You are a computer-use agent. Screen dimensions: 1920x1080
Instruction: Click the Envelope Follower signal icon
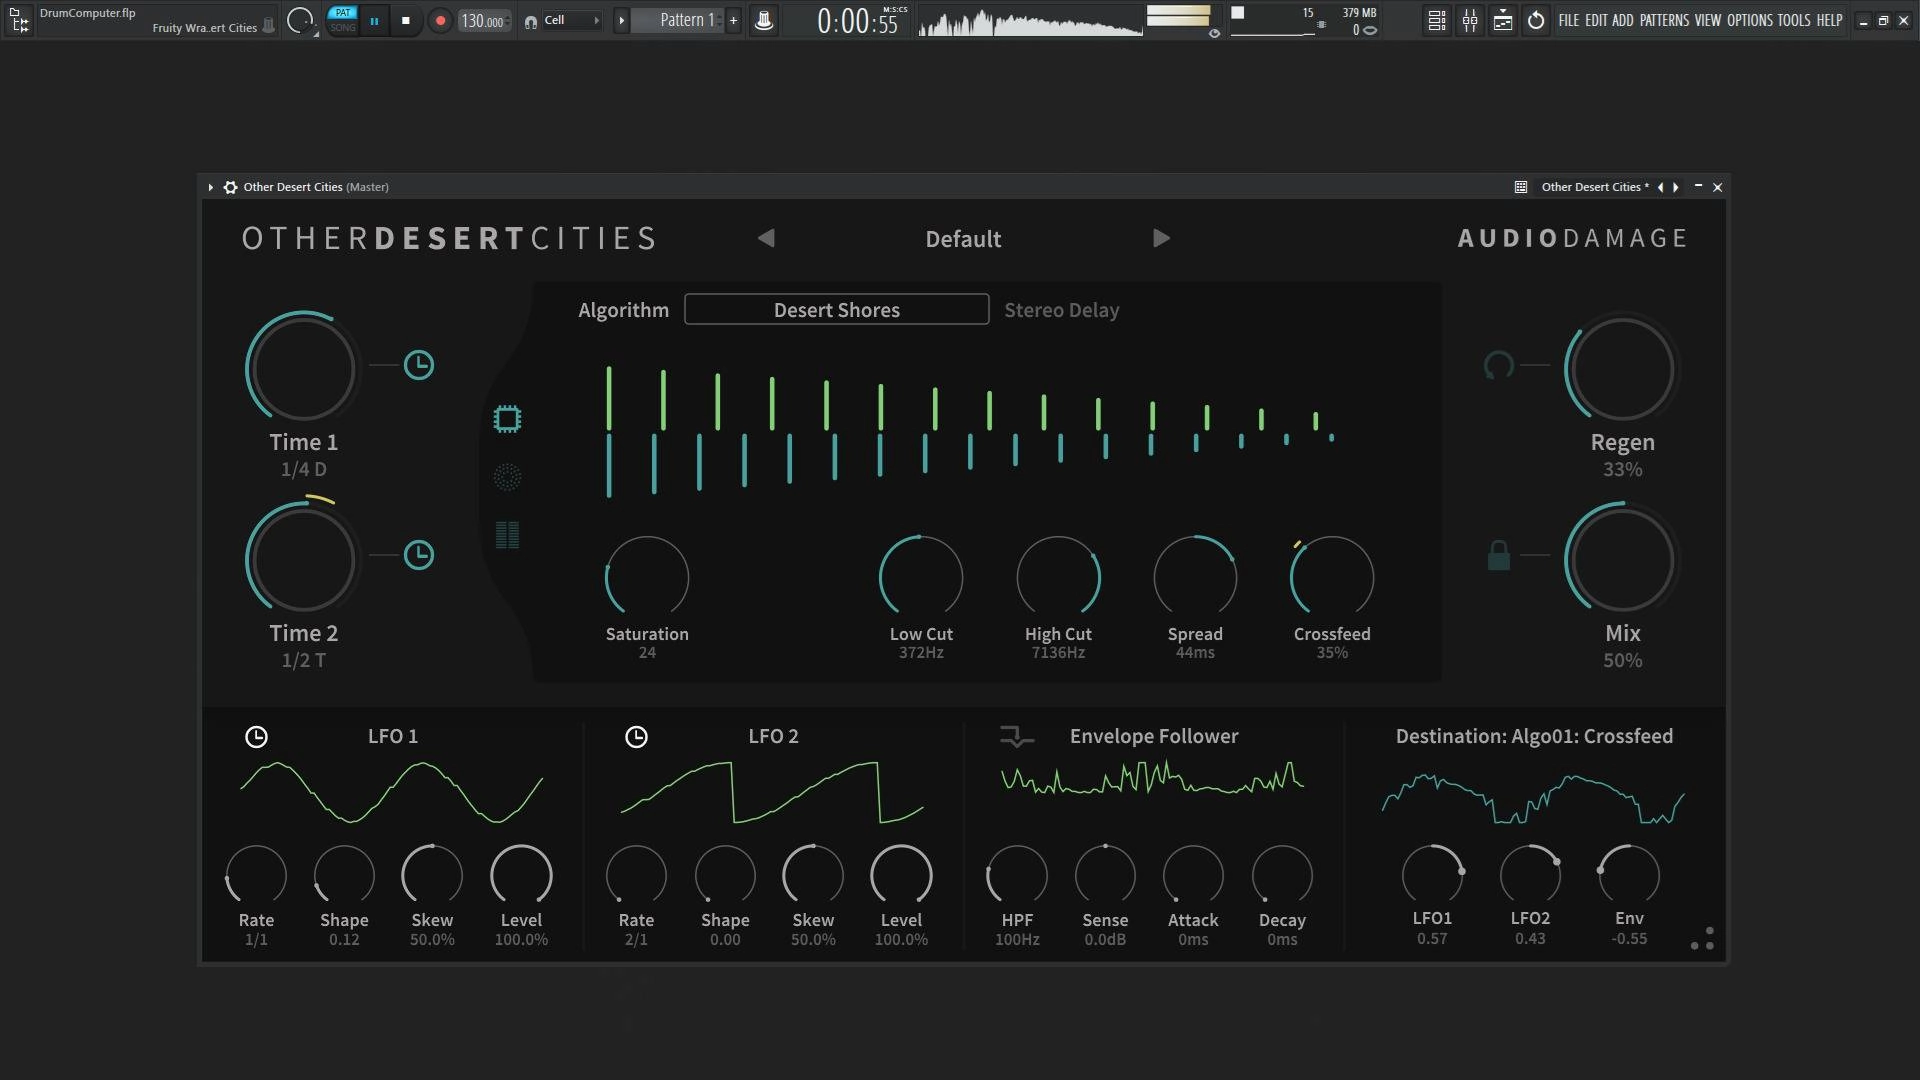tap(1017, 737)
